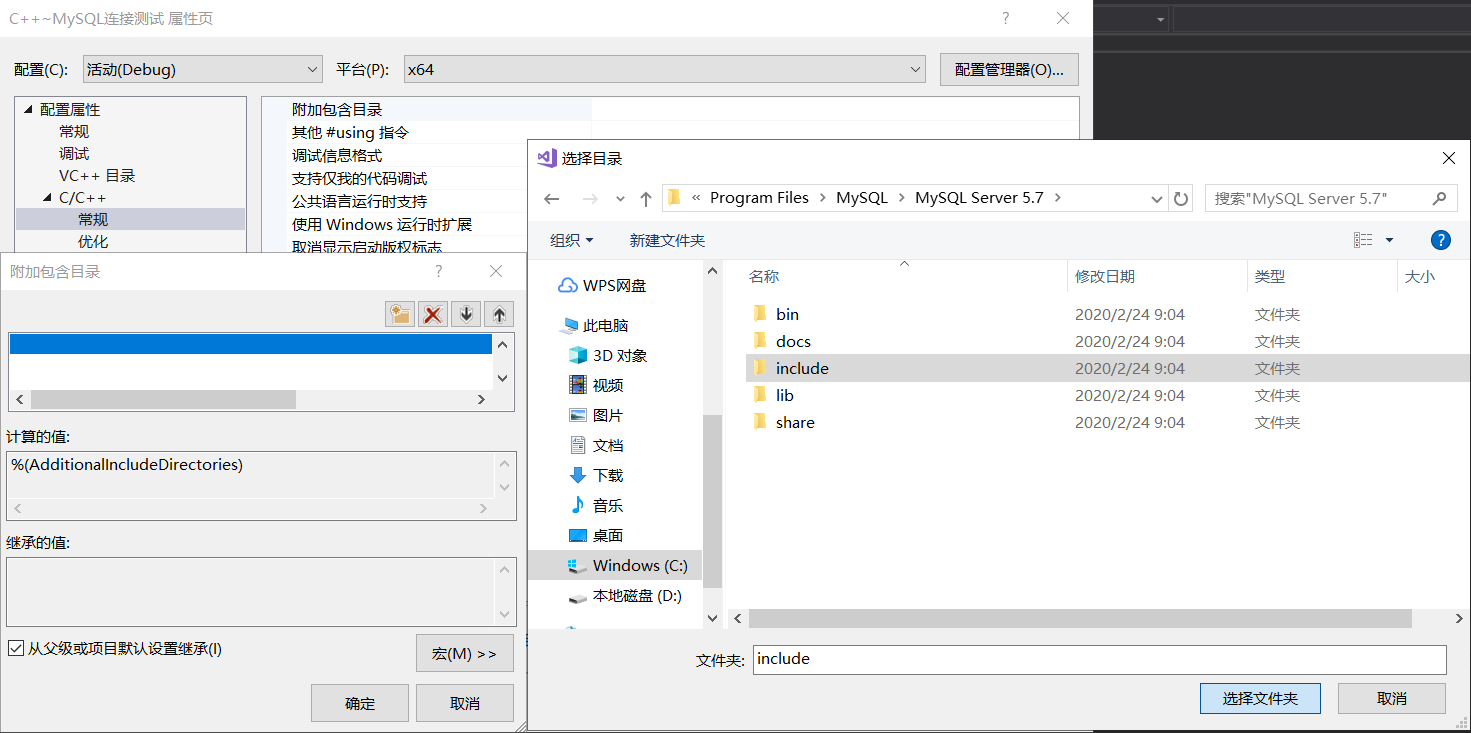Move line down with down arrow icon
This screenshot has width=1471, height=733.
pos(466,314)
